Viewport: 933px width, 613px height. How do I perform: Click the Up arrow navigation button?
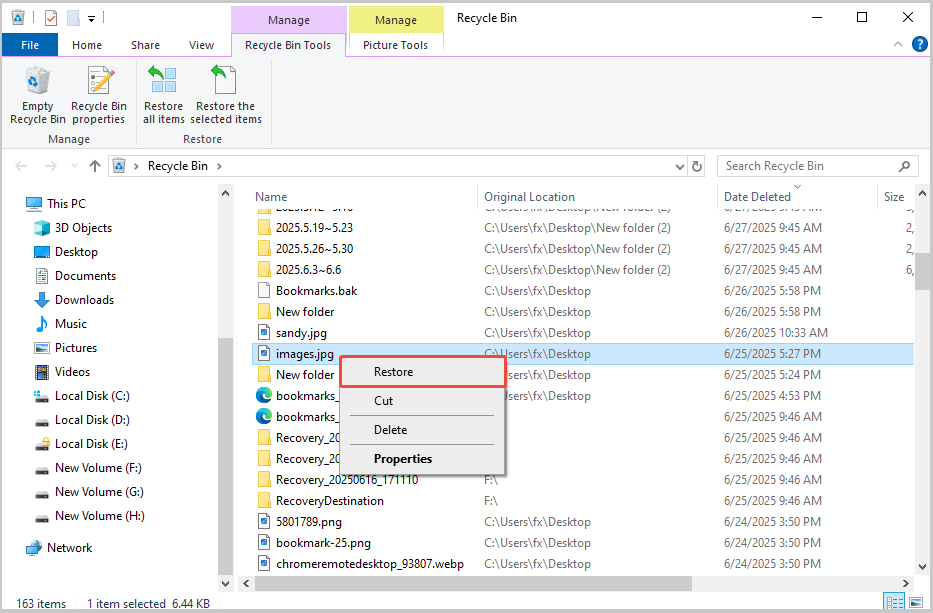[x=95, y=166]
